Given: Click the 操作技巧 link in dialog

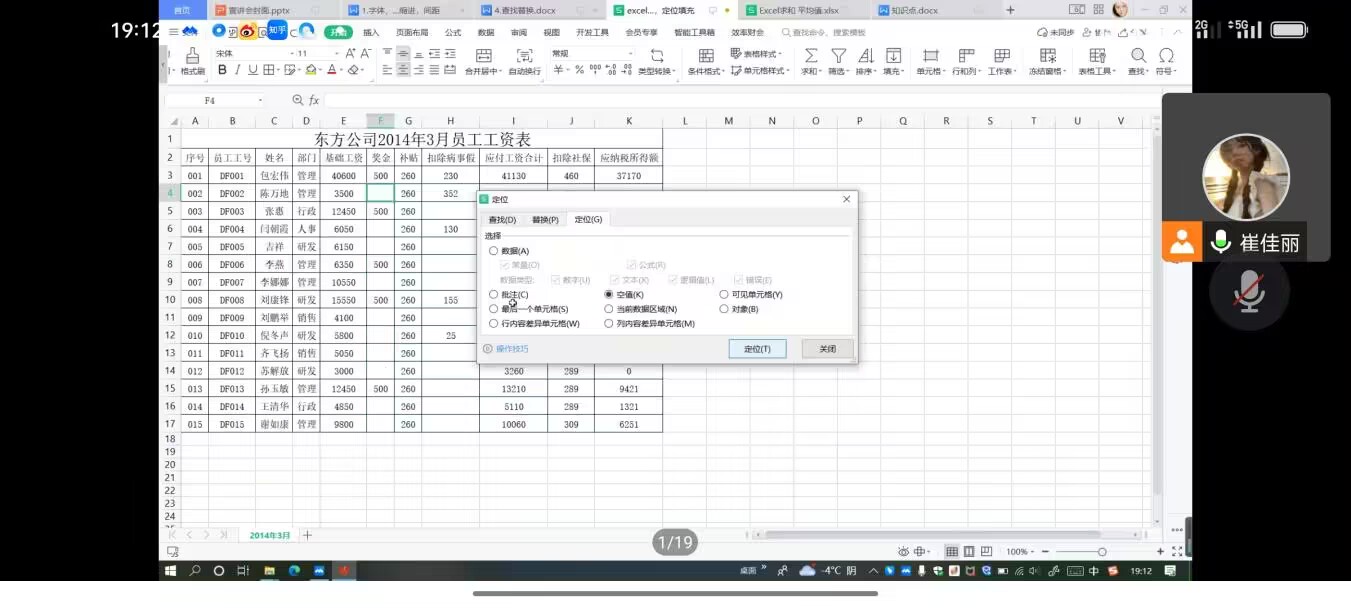Looking at the screenshot, I should coord(511,349).
